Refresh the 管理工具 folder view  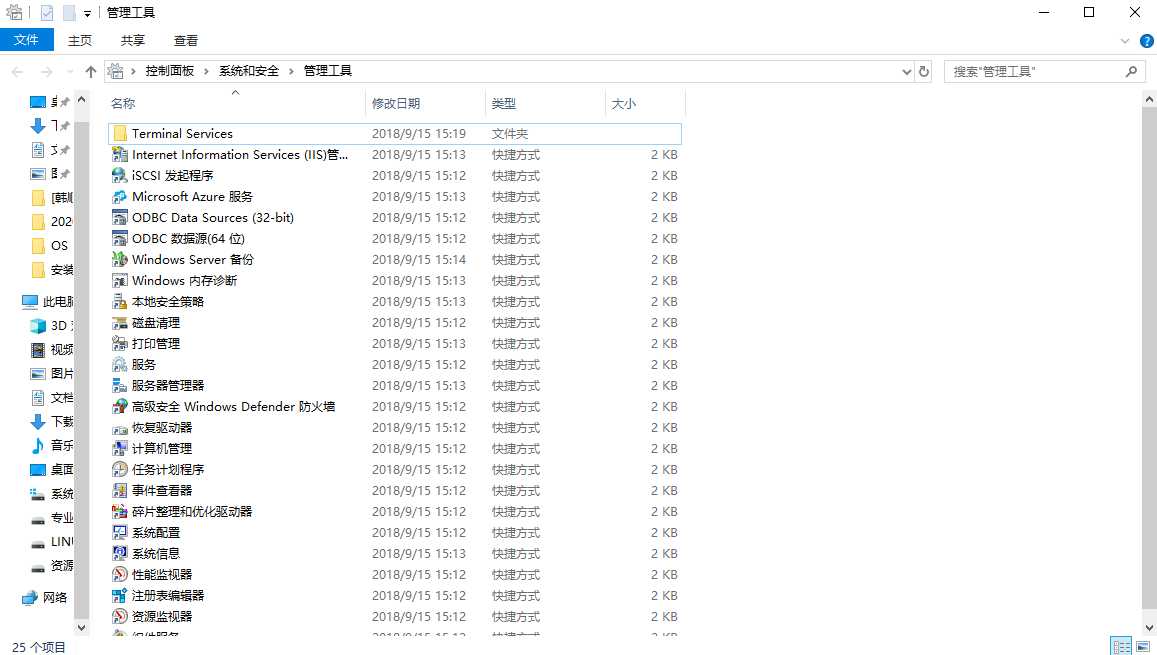point(923,72)
